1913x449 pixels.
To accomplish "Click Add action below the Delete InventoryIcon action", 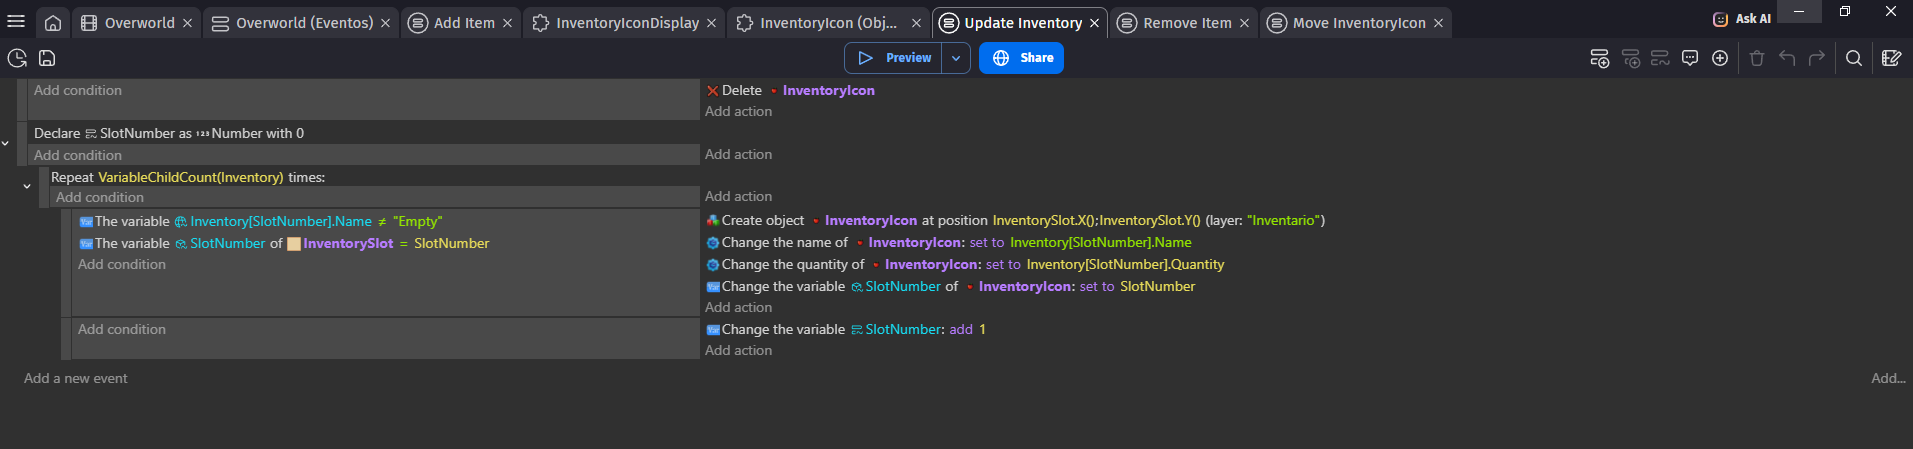I will [x=738, y=111].
